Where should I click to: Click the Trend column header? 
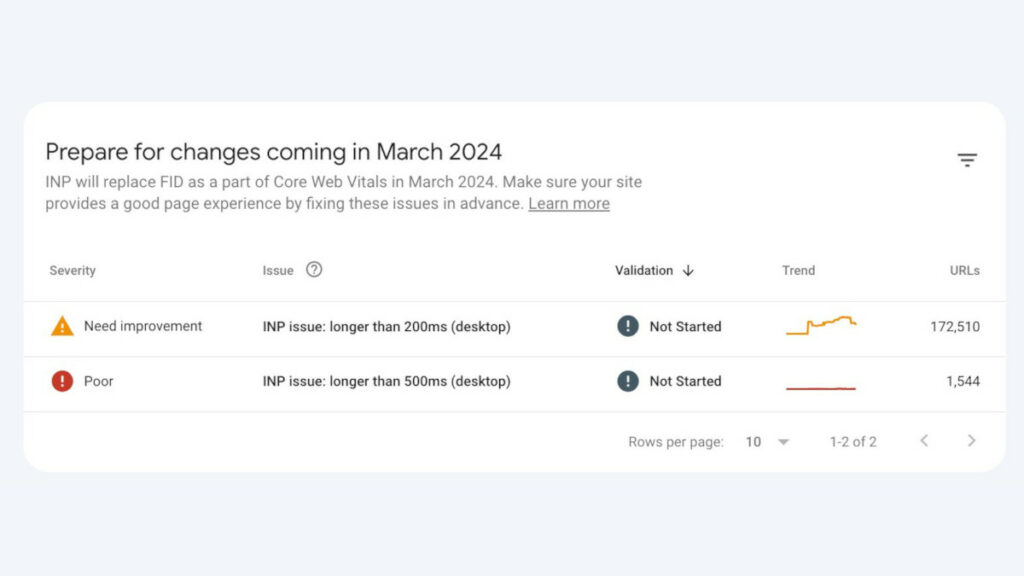[798, 270]
